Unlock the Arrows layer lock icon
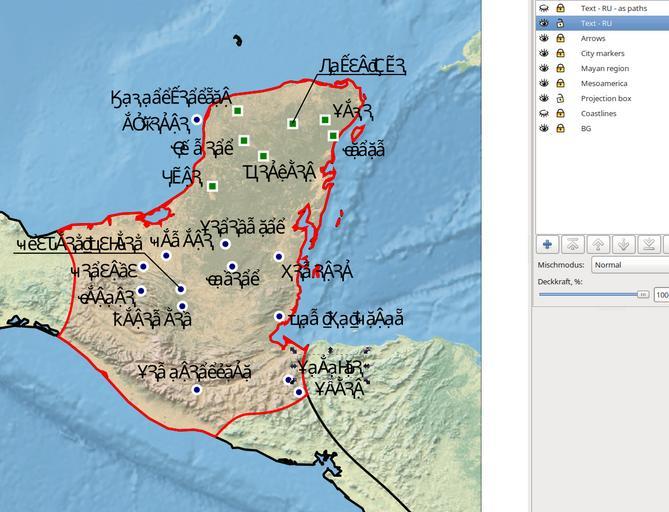This screenshot has width=669, height=512. tap(560, 38)
